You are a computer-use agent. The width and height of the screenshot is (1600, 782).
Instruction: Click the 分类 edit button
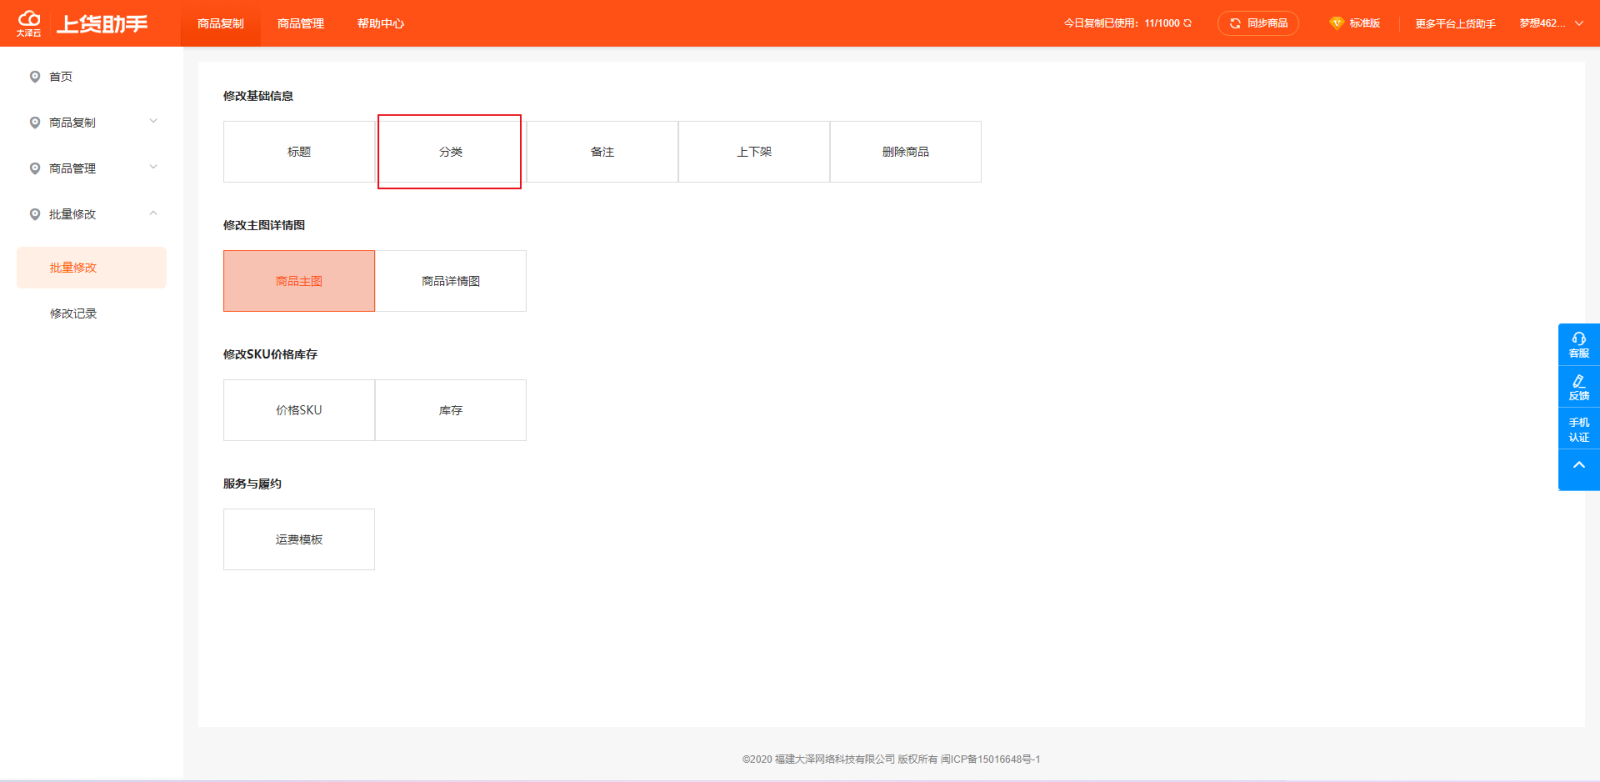click(451, 152)
